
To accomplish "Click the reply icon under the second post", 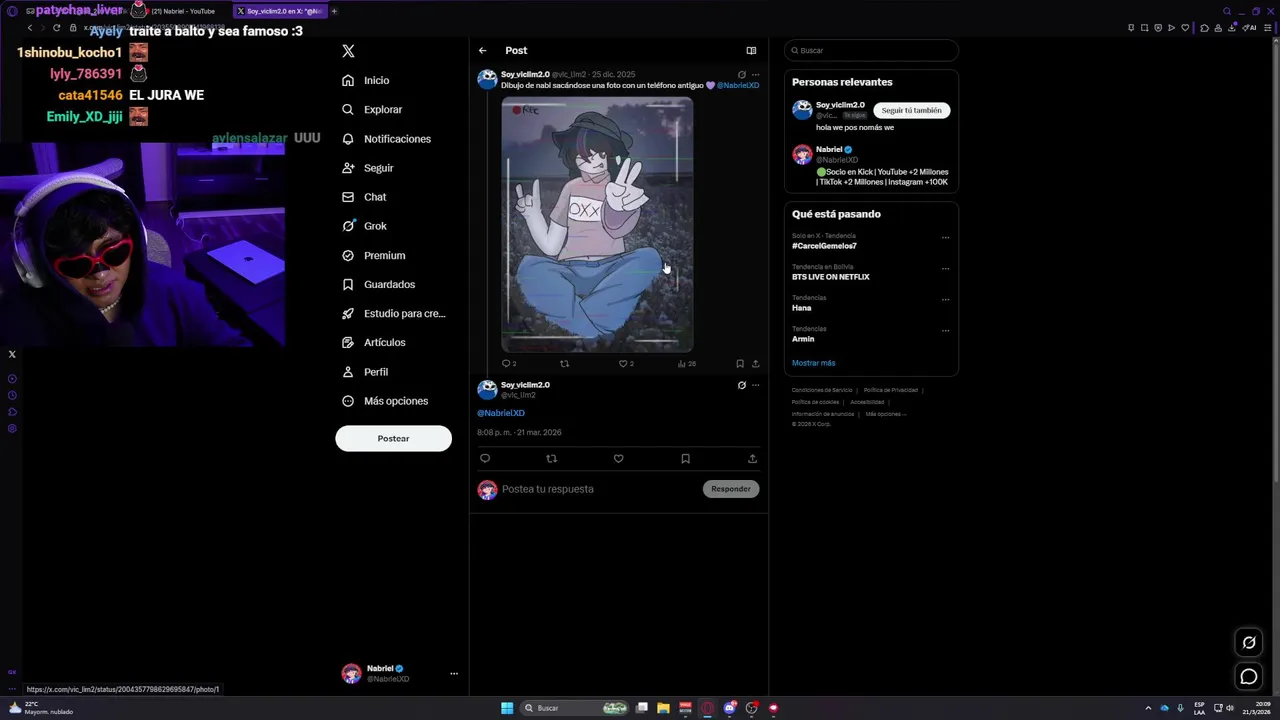I will (485, 458).
